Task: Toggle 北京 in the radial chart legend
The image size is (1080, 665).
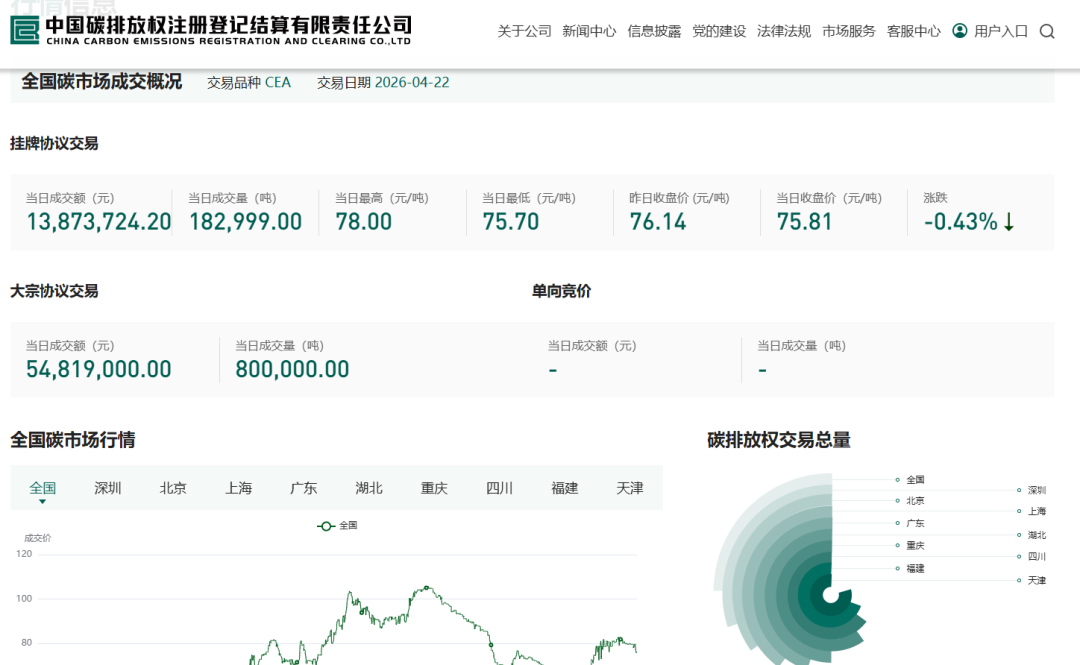Action: [914, 501]
